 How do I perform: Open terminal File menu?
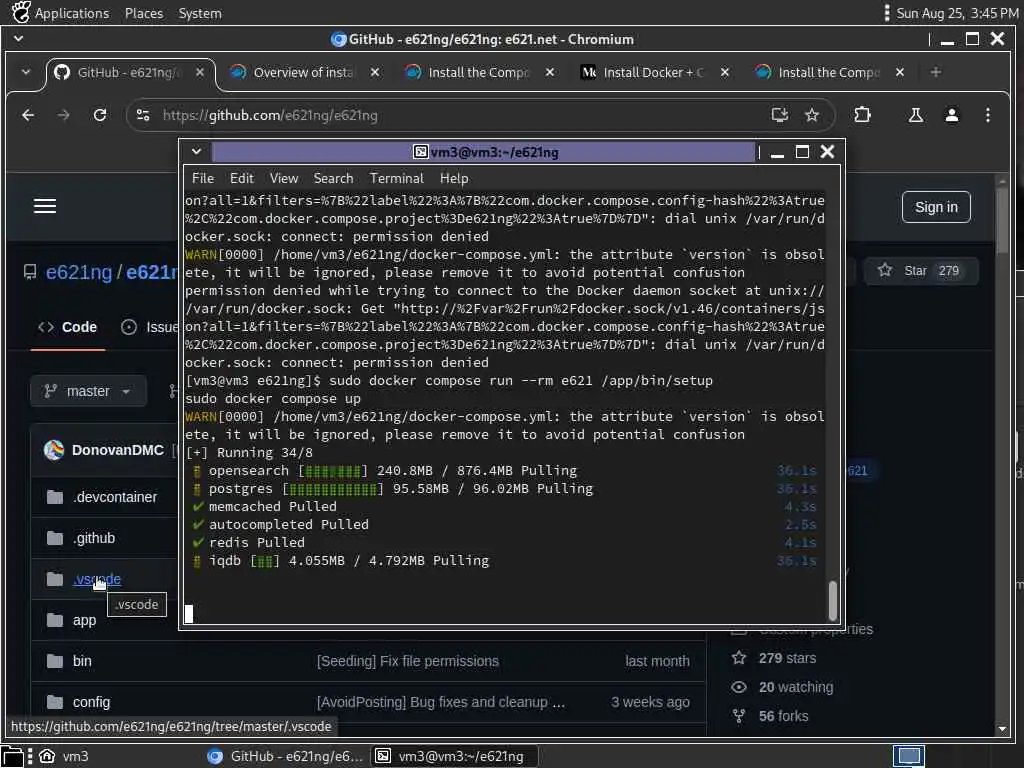tap(202, 178)
